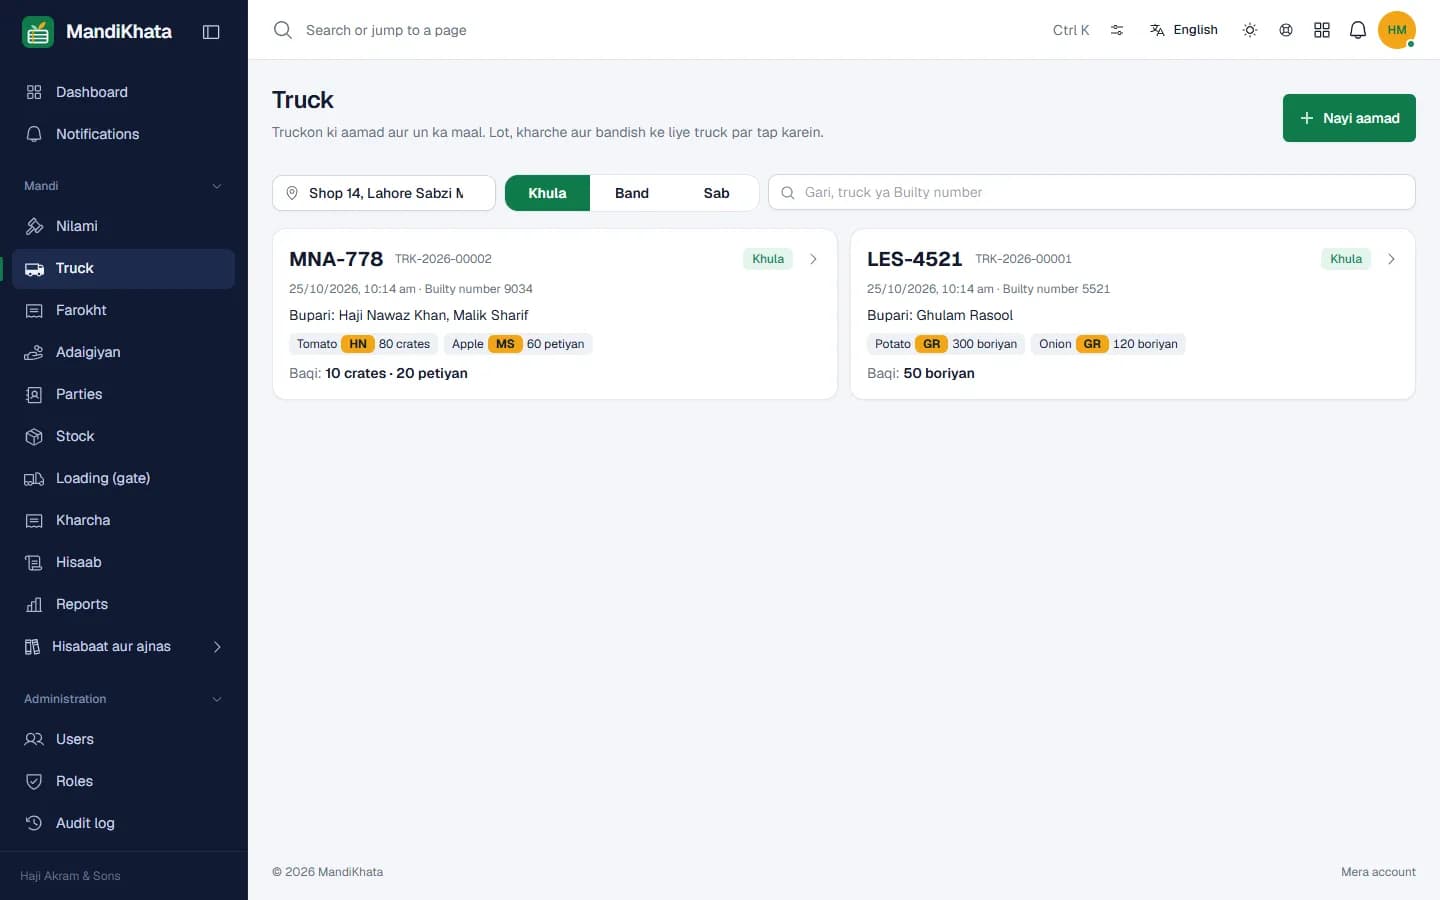The height and width of the screenshot is (900, 1440).
Task: Click the MNA-778 truck heading
Action: [336, 259]
